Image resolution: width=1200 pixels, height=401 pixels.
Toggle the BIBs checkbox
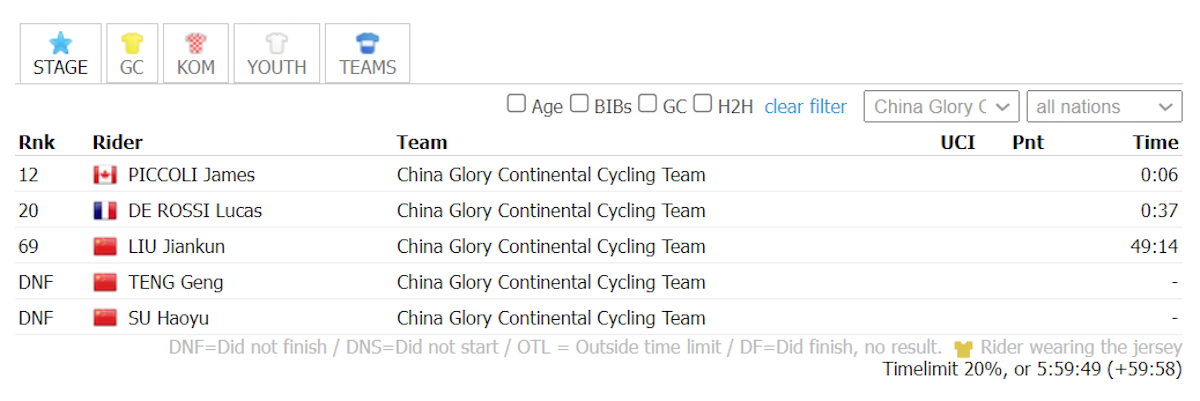[x=579, y=103]
